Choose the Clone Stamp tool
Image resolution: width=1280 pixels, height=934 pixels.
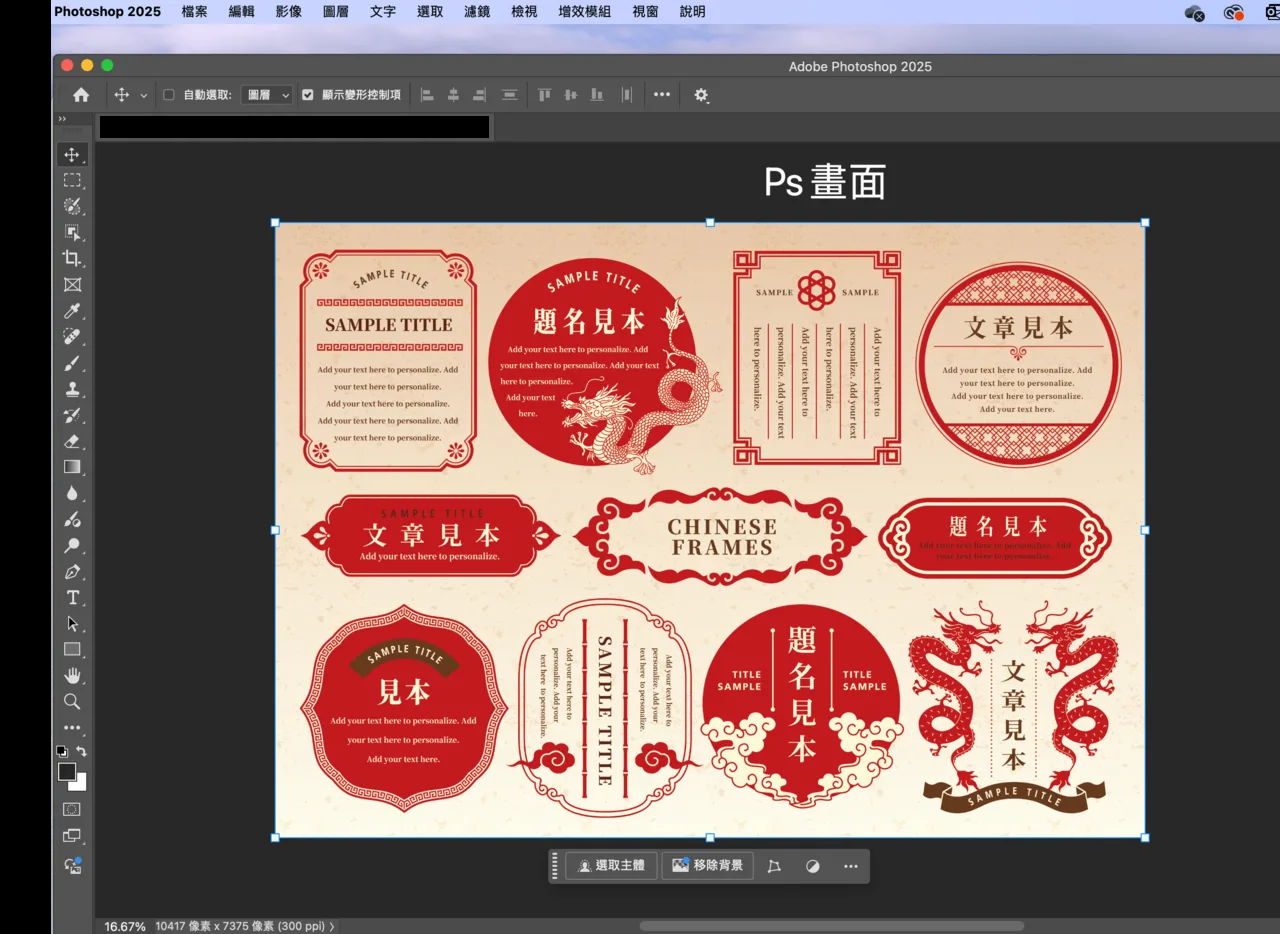pyautogui.click(x=72, y=389)
